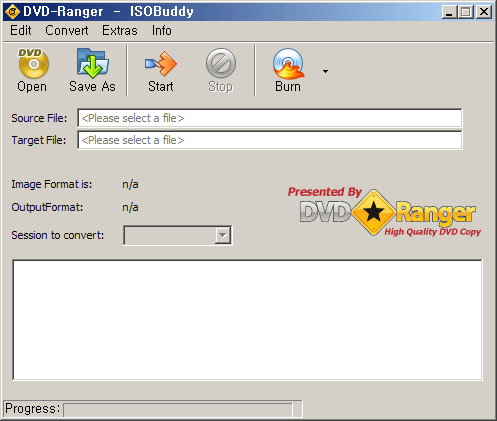Click the Progress label in status bar
This screenshot has width=497, height=421.
coord(32,409)
